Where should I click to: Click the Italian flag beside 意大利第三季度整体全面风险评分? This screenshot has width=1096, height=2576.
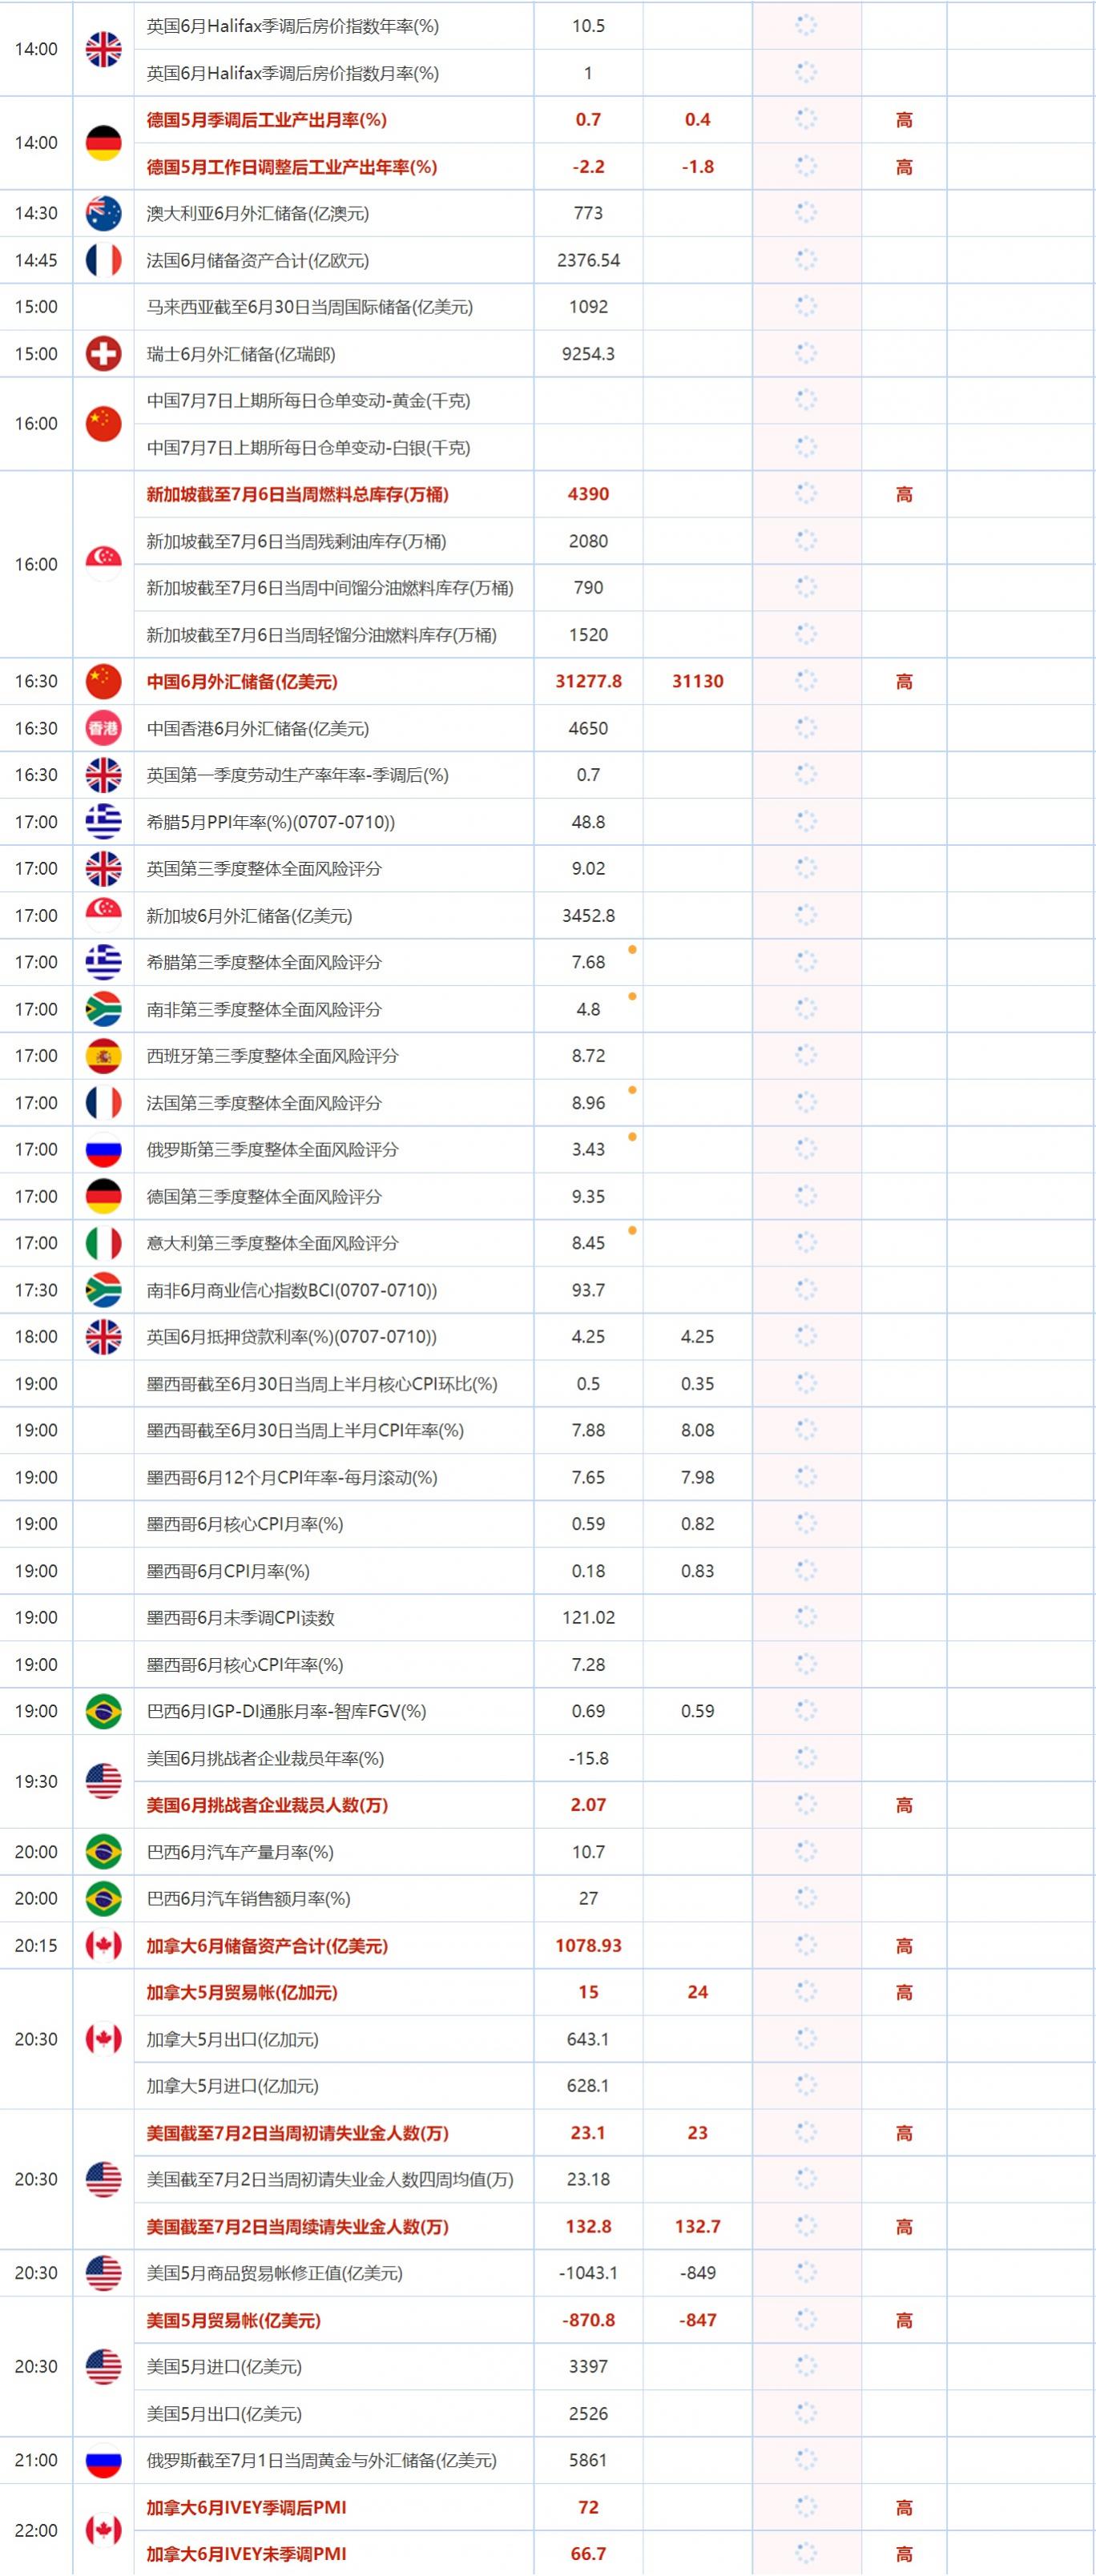(103, 1243)
